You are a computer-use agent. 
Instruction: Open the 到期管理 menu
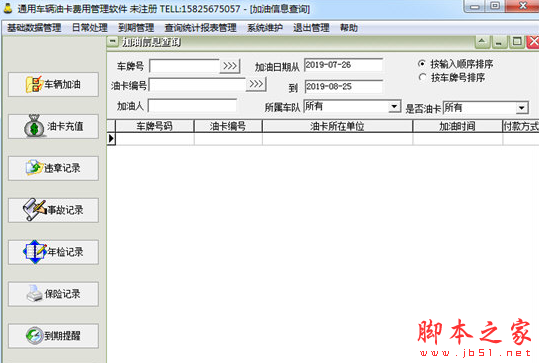coord(136,28)
